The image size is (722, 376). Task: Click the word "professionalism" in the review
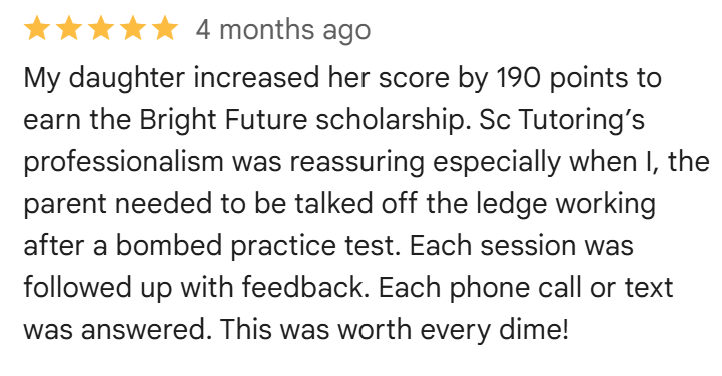123,162
